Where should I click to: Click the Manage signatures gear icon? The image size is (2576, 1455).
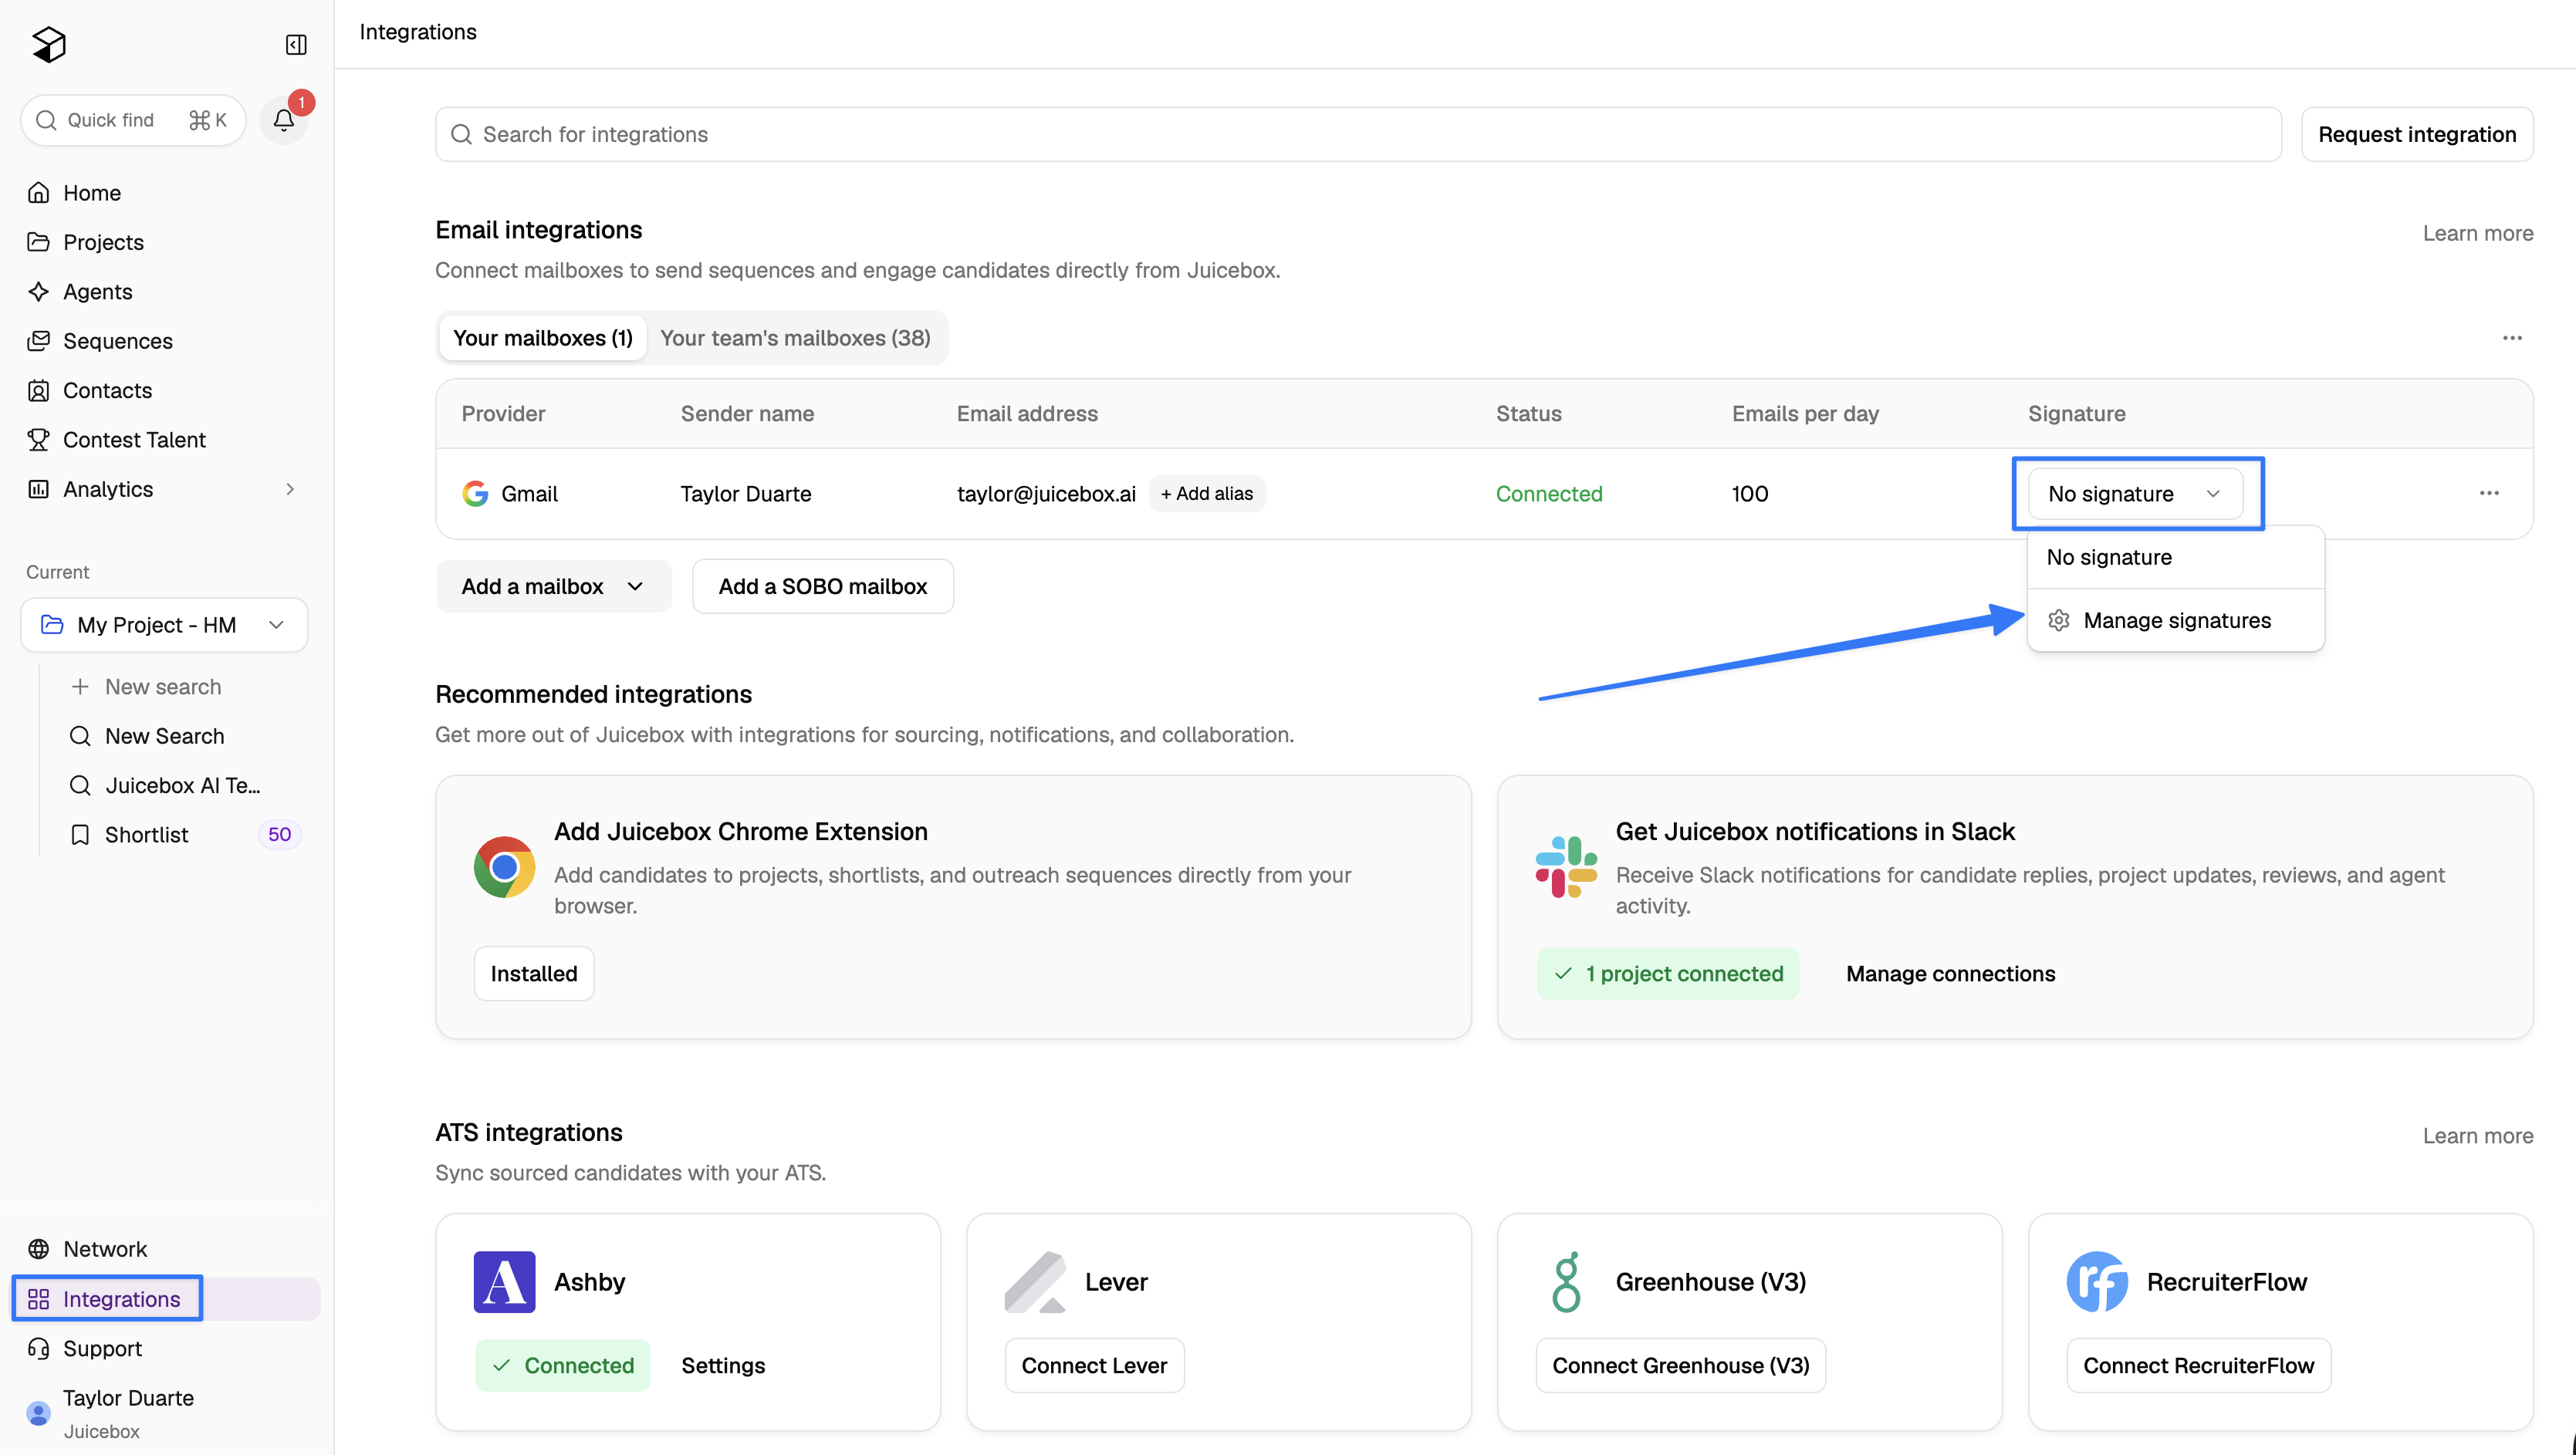click(x=2058, y=620)
